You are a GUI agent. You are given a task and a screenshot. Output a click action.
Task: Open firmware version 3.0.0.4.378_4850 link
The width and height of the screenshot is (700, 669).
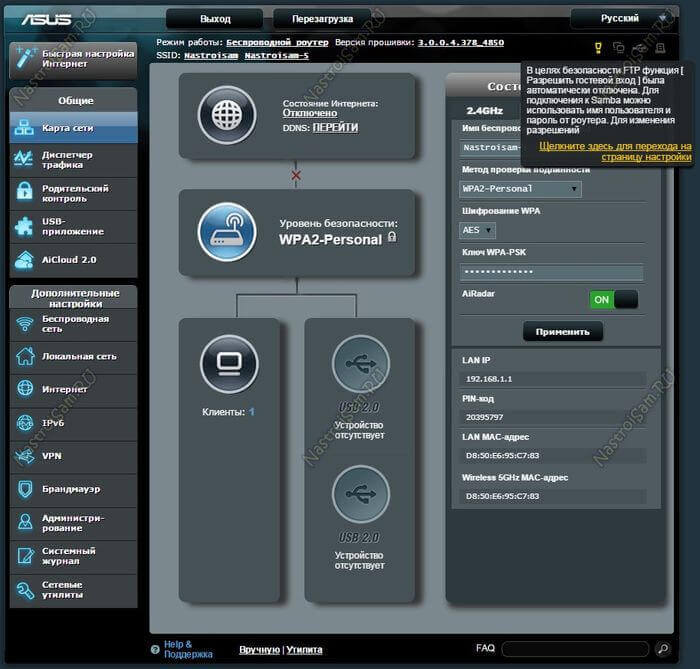(461, 42)
